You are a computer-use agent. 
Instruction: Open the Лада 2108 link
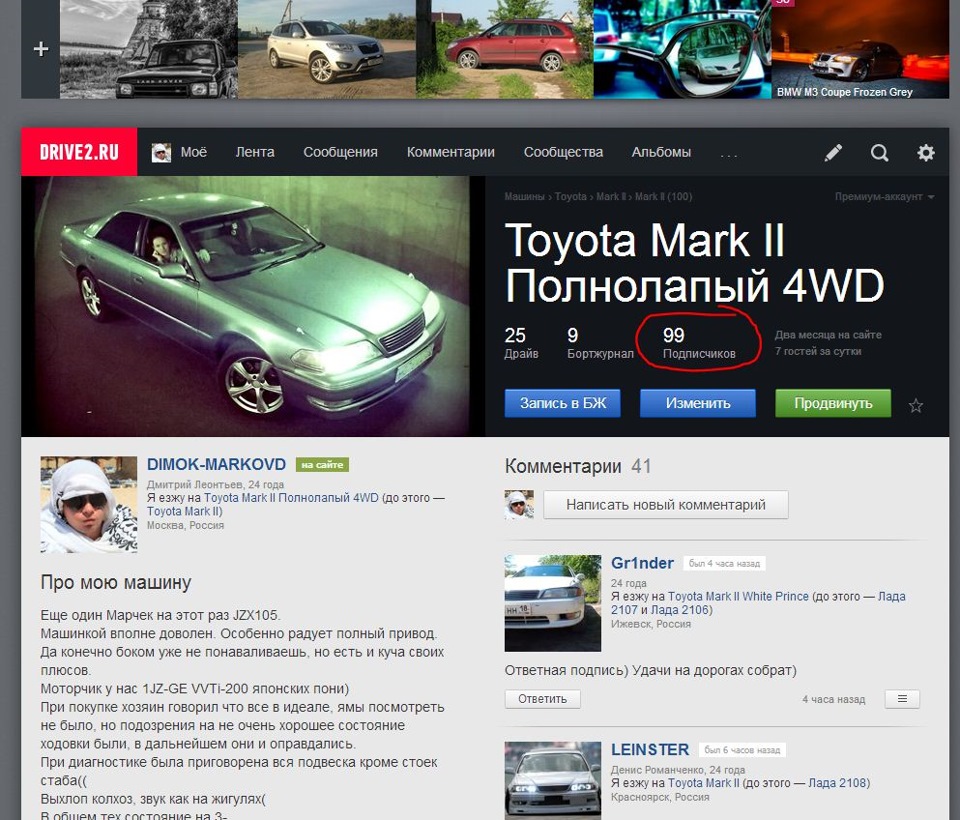tap(837, 783)
